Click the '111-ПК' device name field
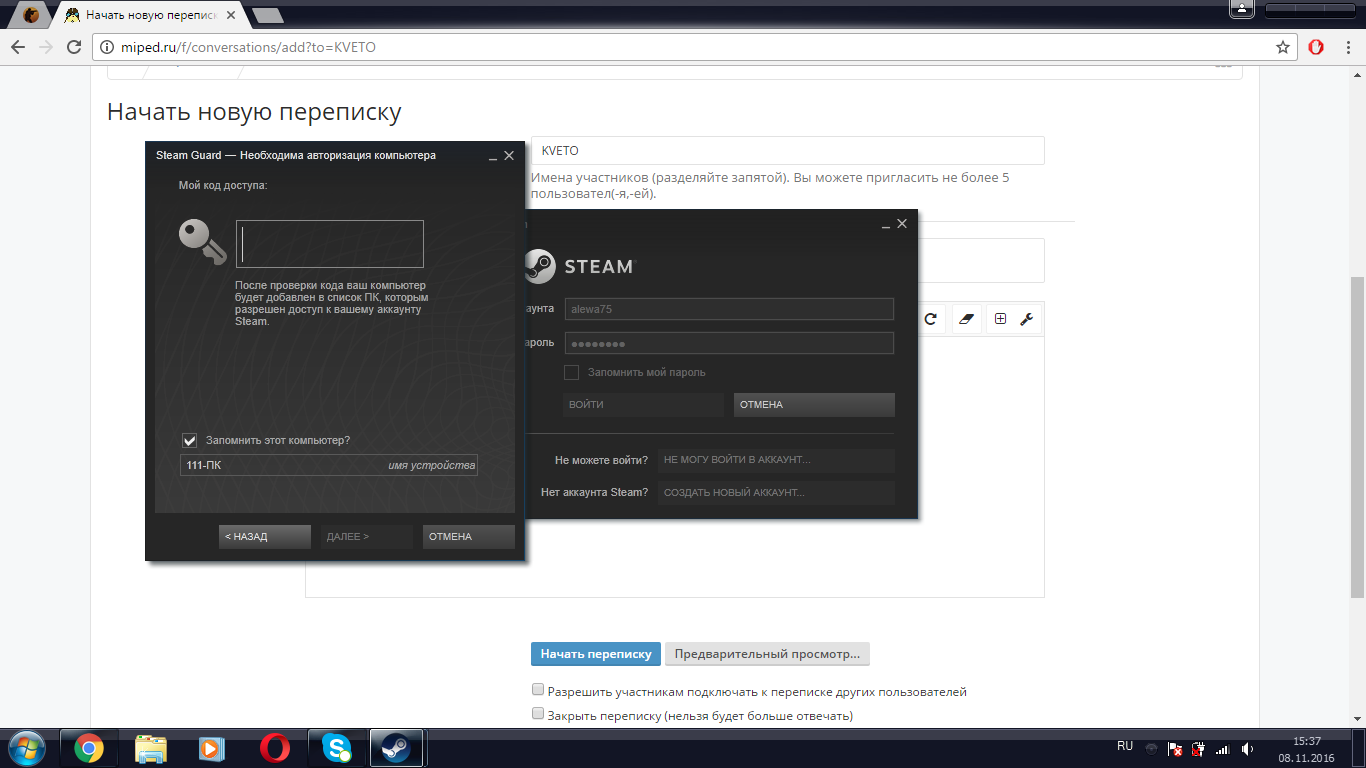This screenshot has height=768, width=1366. (329, 465)
